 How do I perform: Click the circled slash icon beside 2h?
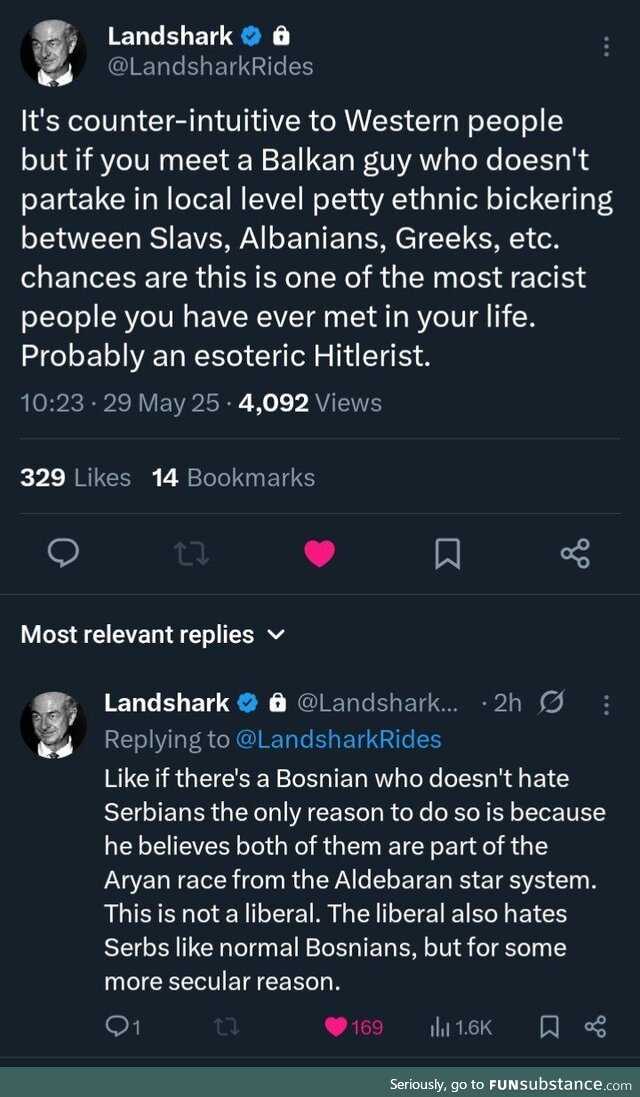(x=551, y=704)
